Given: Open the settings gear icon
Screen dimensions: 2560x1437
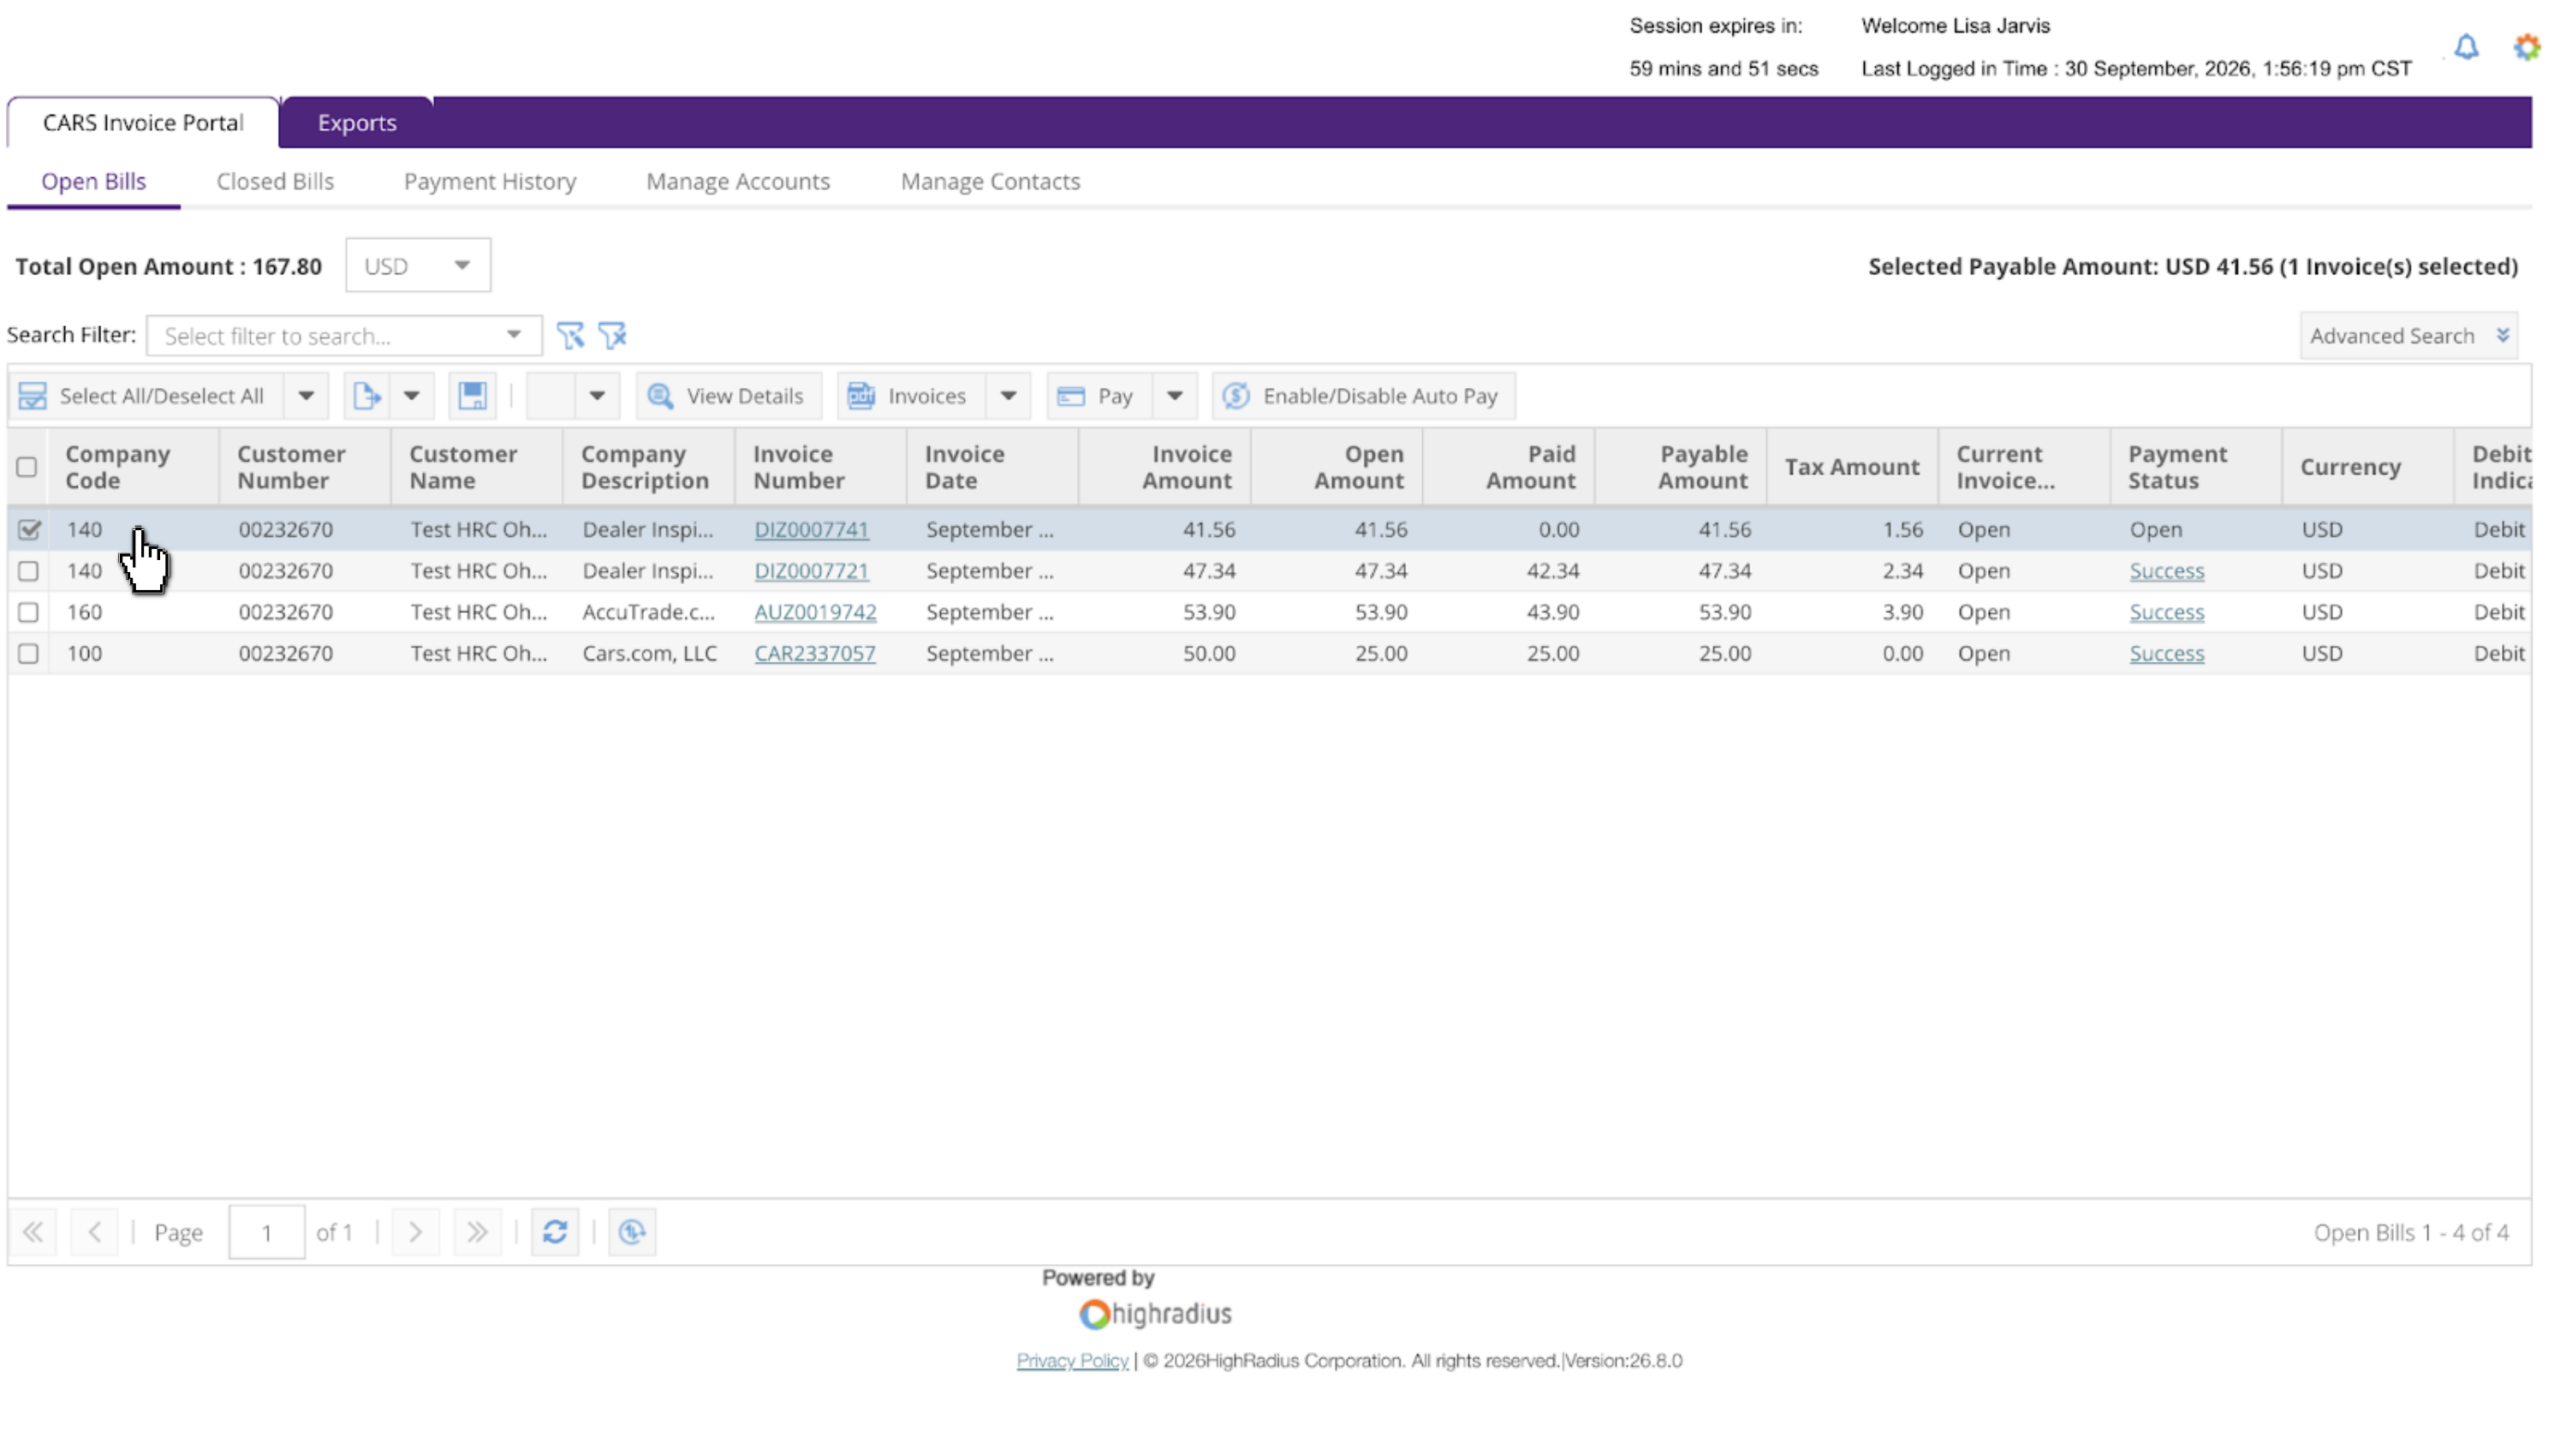Looking at the screenshot, I should click(x=2525, y=47).
